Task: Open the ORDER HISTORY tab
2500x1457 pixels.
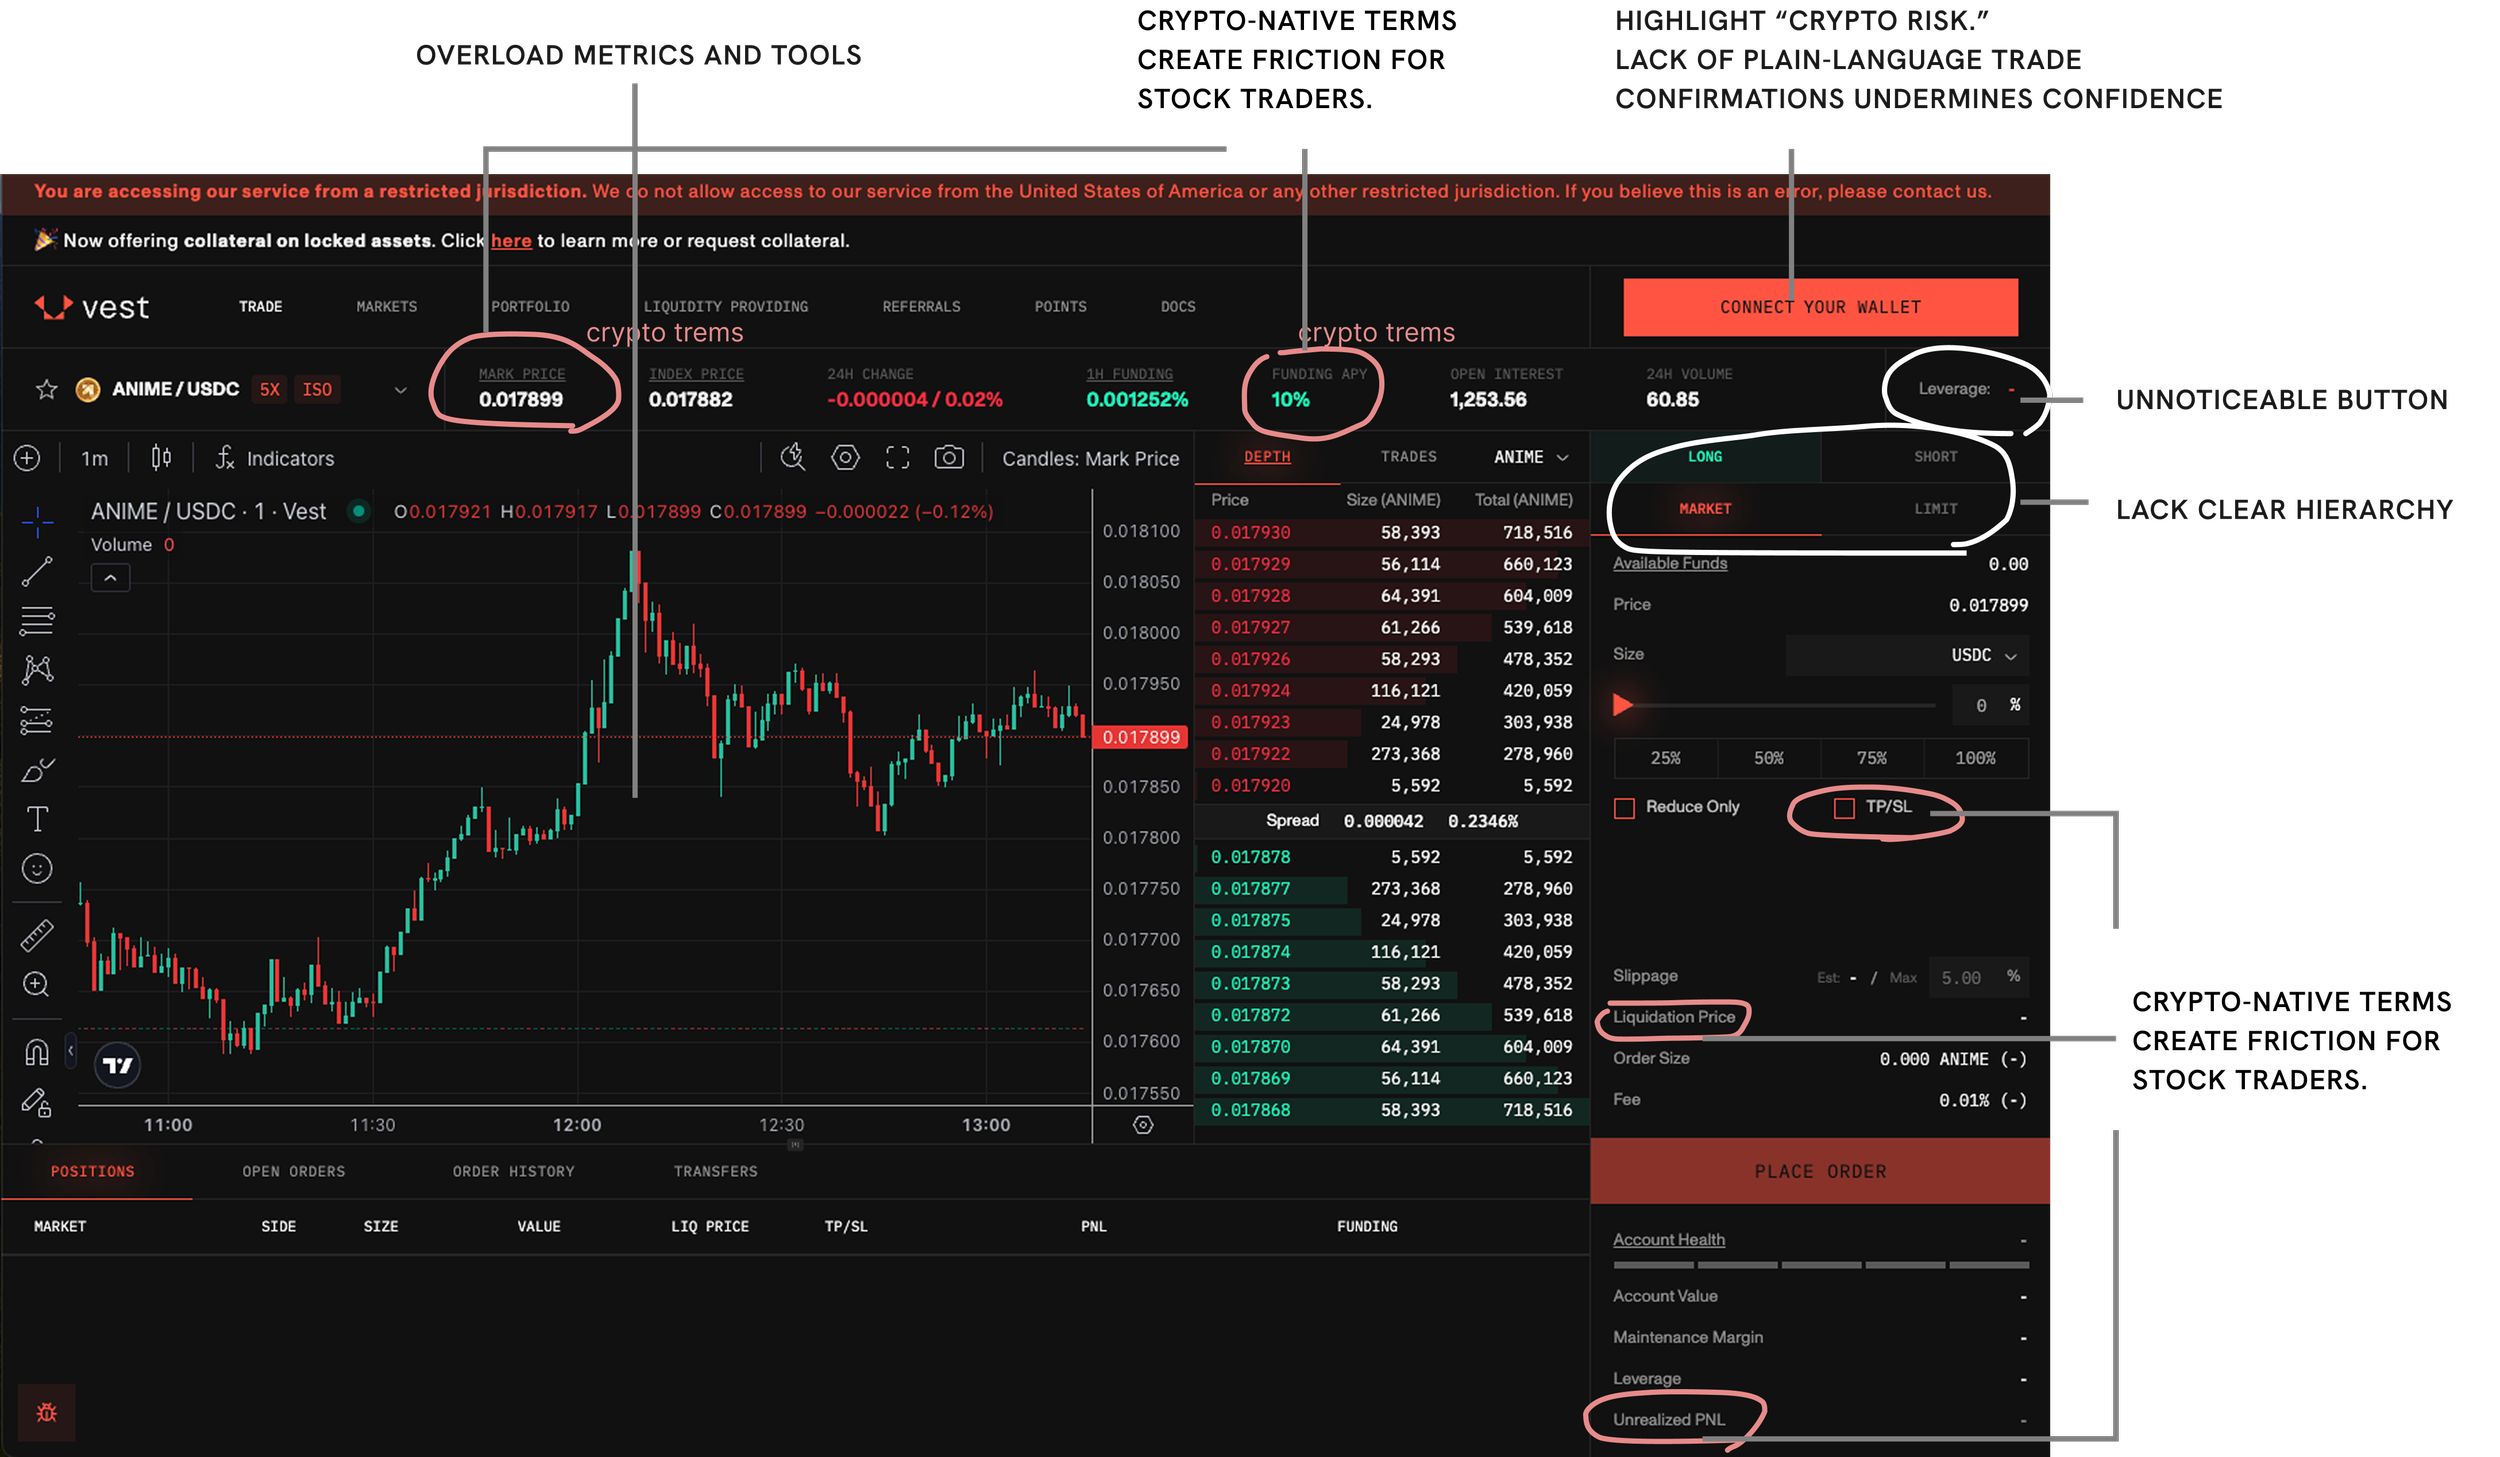Action: click(x=513, y=1171)
